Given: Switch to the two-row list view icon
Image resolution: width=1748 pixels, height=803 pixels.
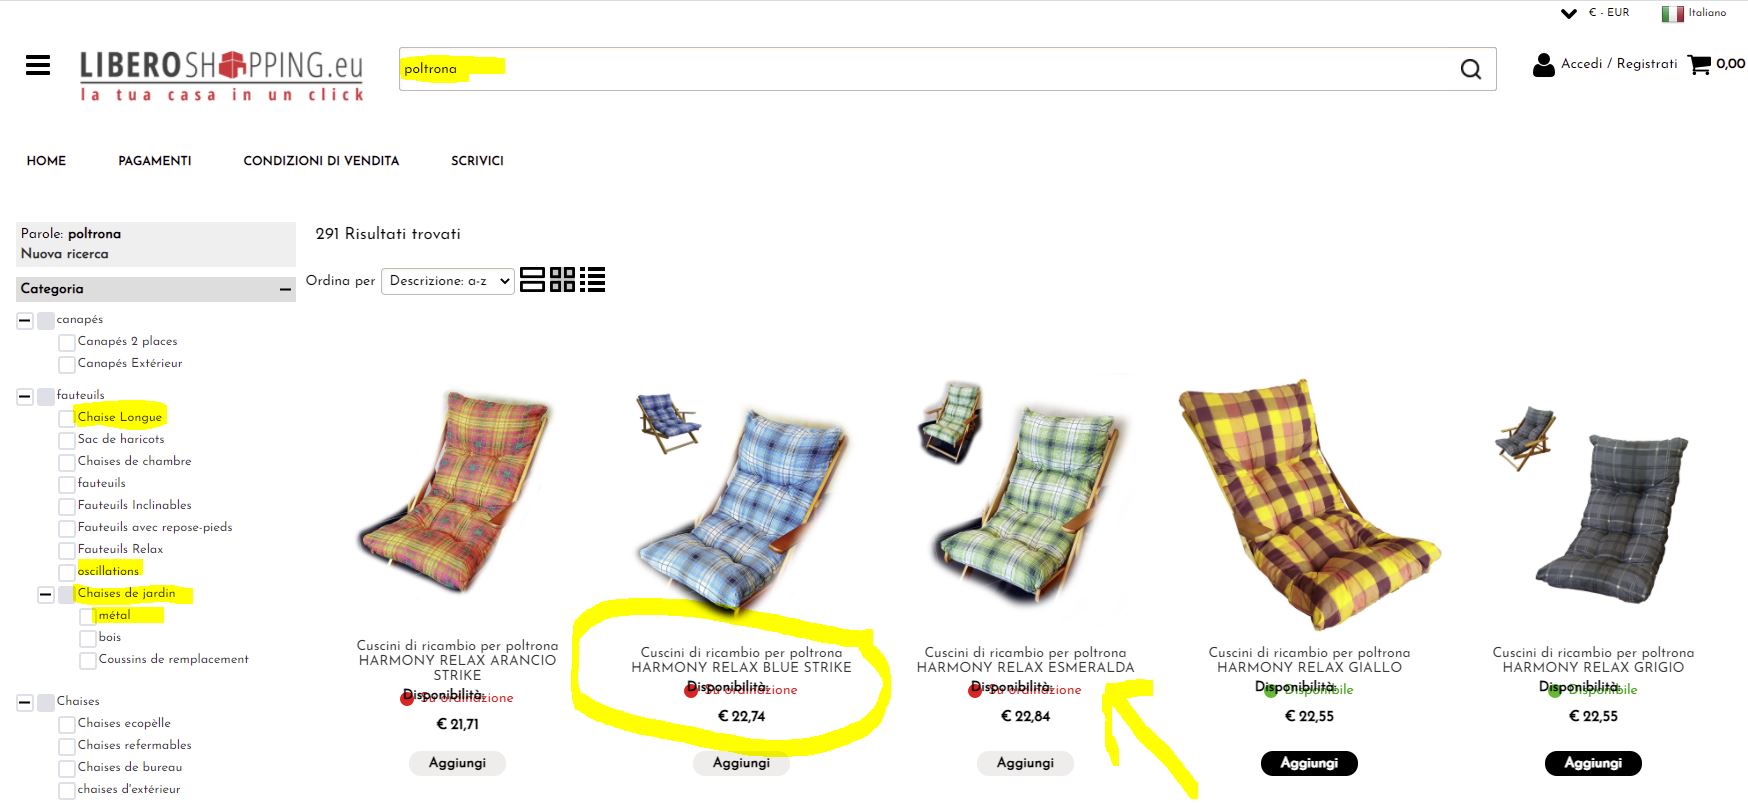Looking at the screenshot, I should [x=532, y=280].
